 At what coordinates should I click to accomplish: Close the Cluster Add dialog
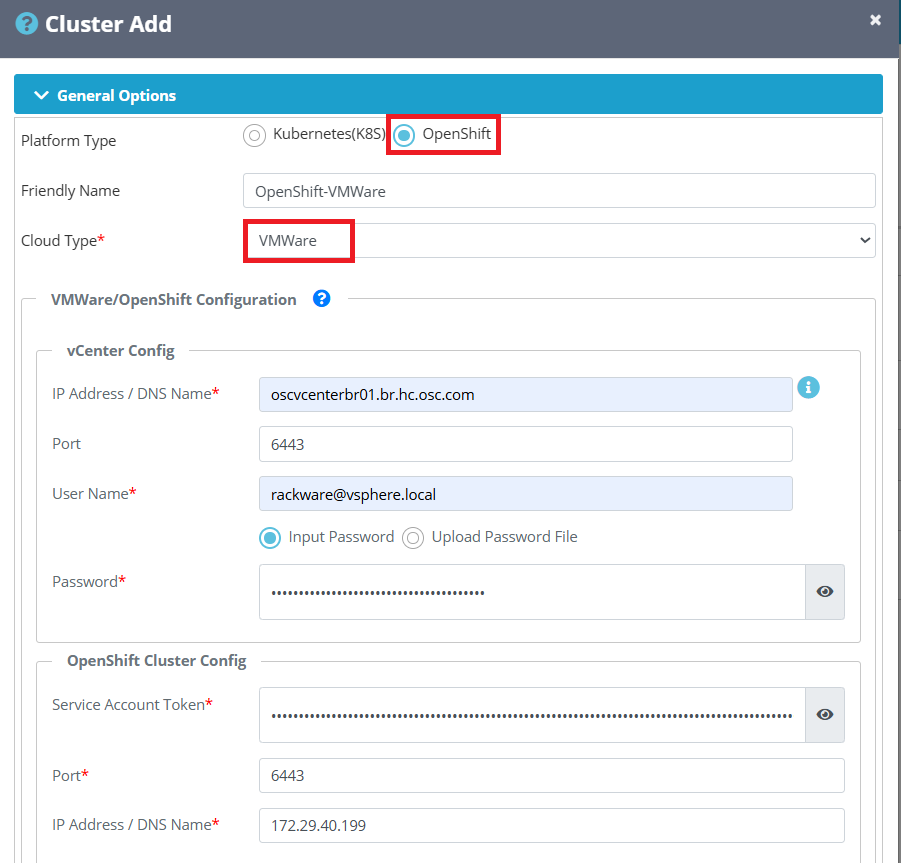tap(875, 20)
